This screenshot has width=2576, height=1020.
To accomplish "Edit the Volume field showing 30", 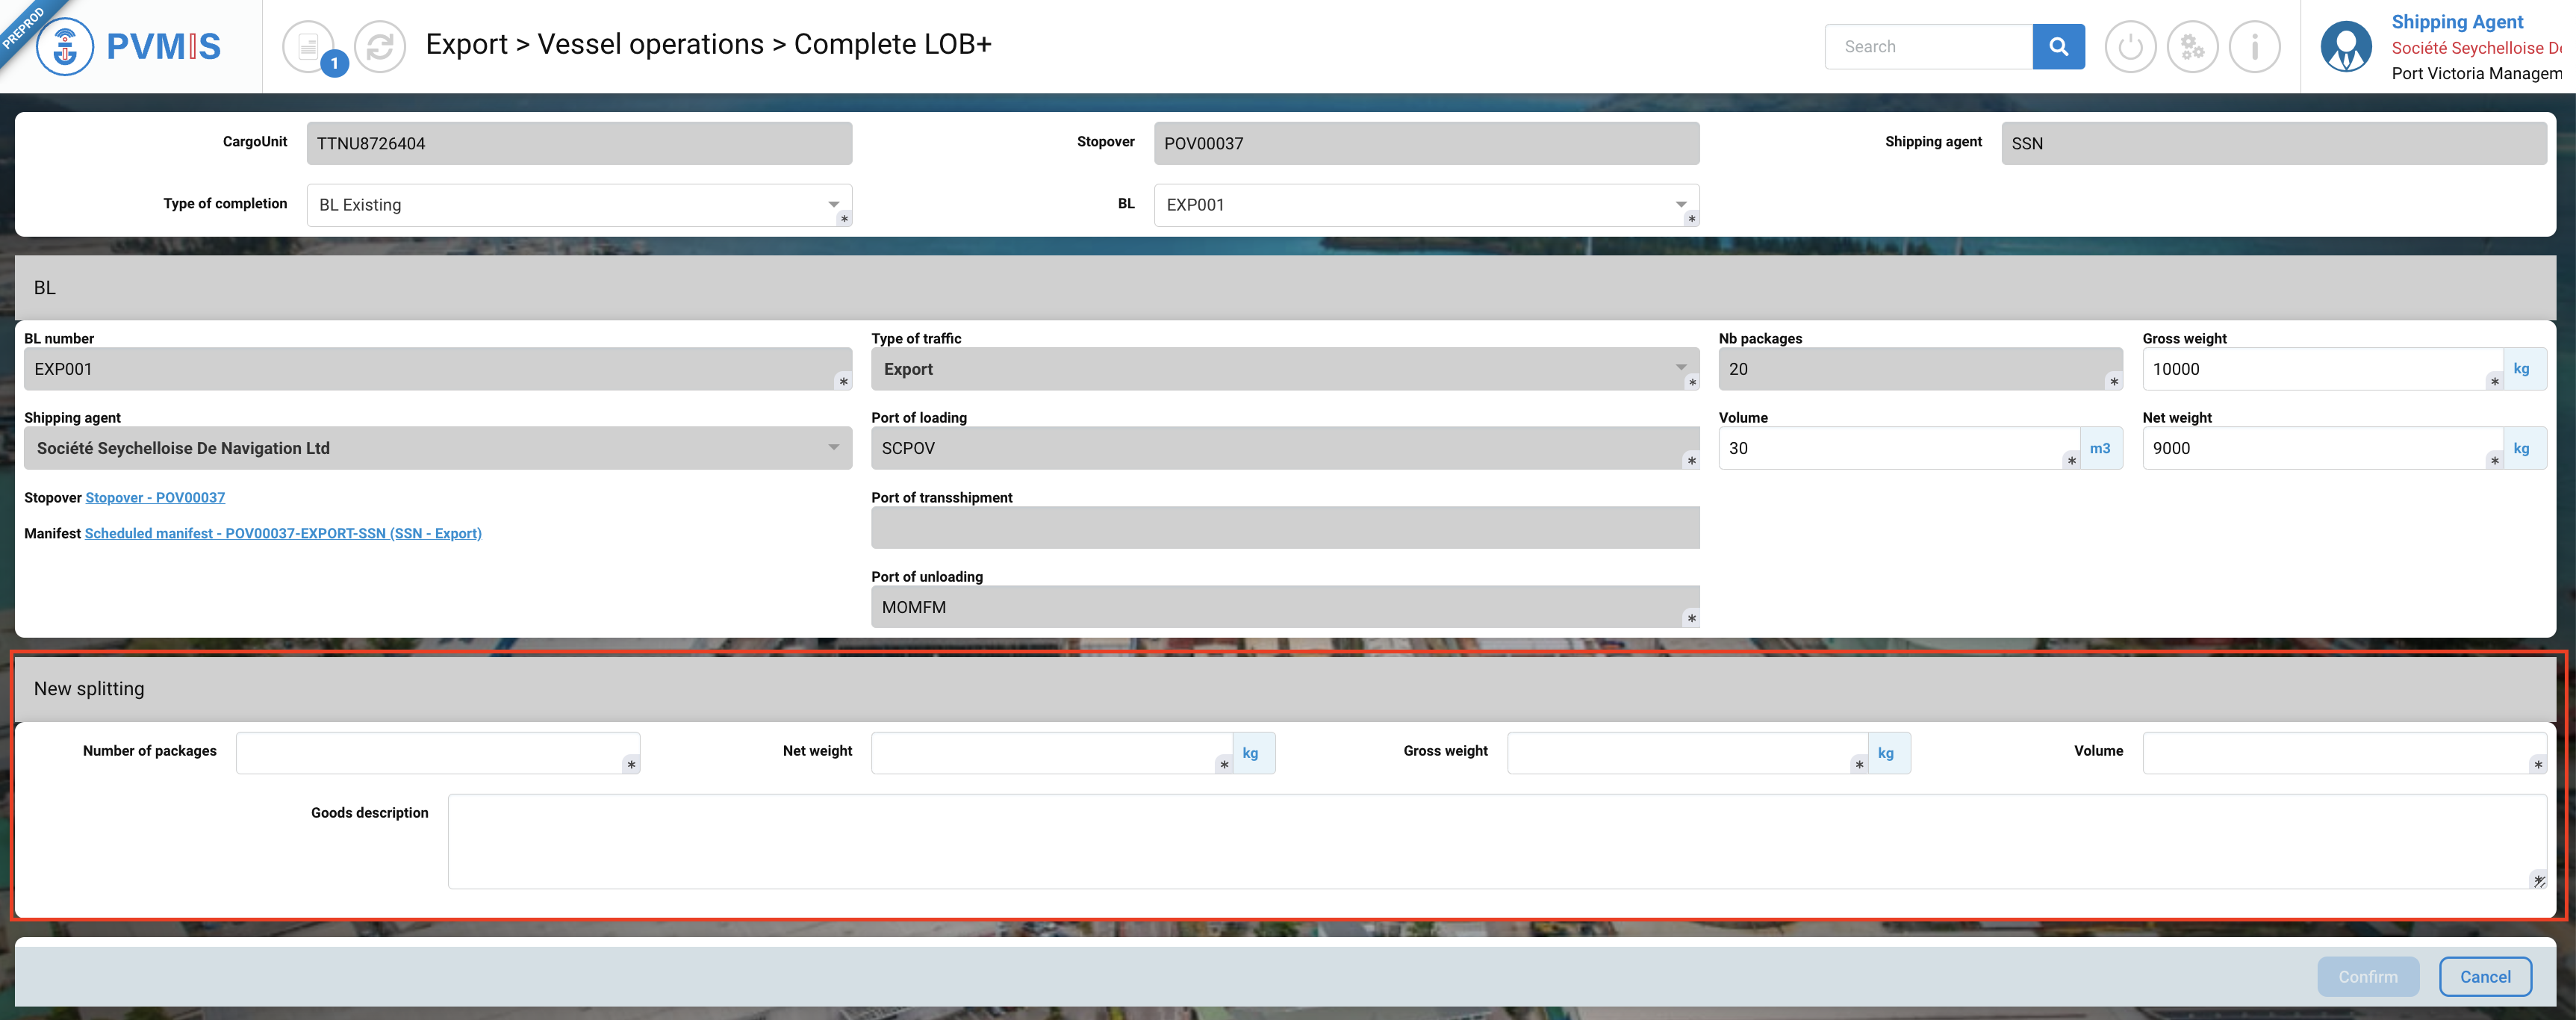I will (1899, 448).
